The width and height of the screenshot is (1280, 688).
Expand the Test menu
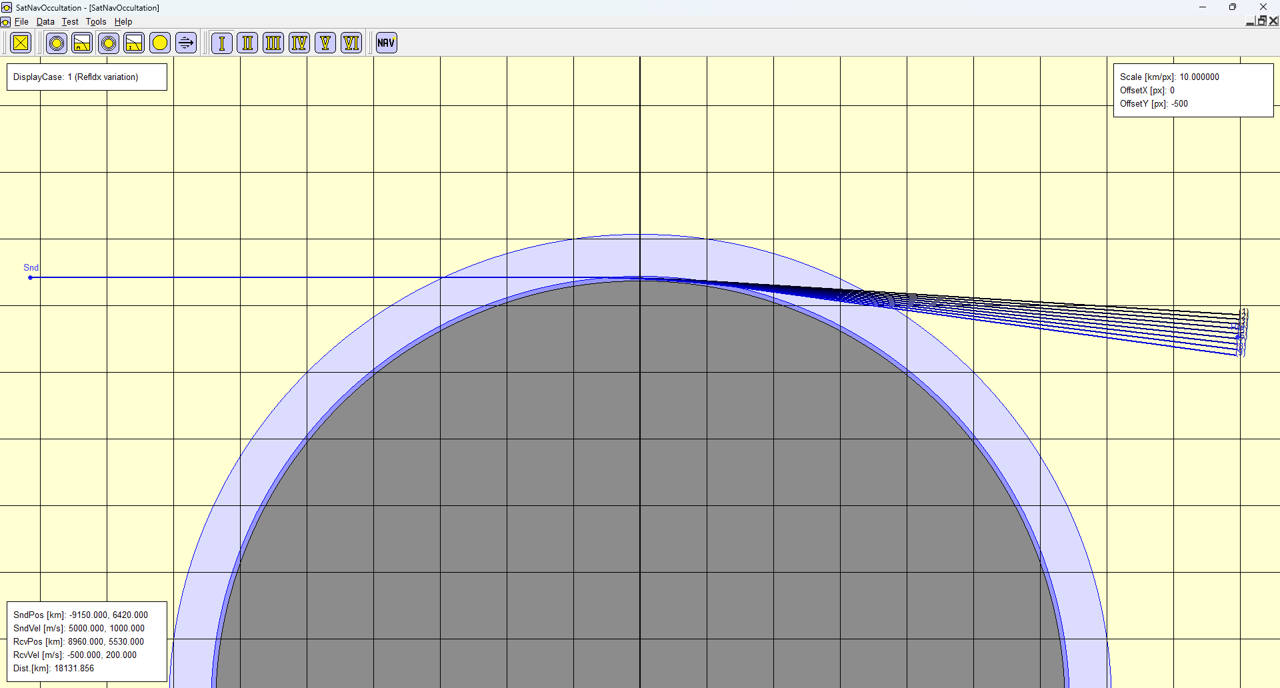[x=70, y=21]
